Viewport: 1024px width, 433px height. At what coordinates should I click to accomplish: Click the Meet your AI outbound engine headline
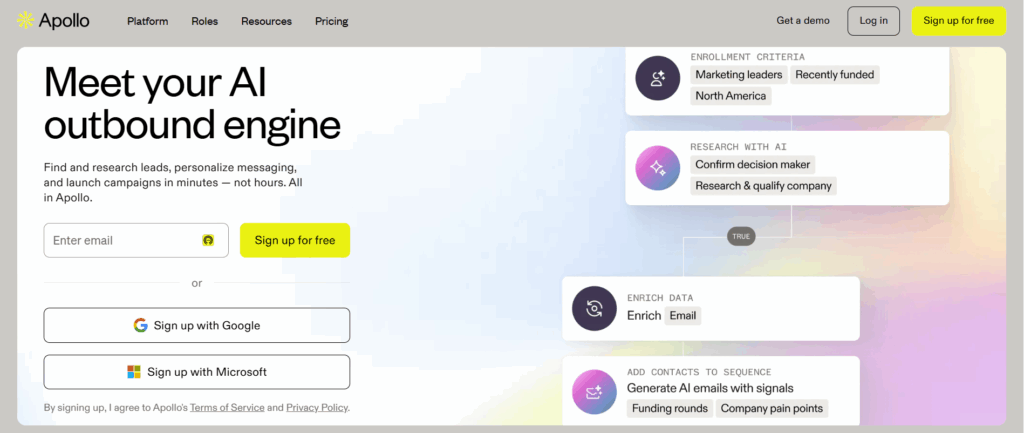pos(192,103)
